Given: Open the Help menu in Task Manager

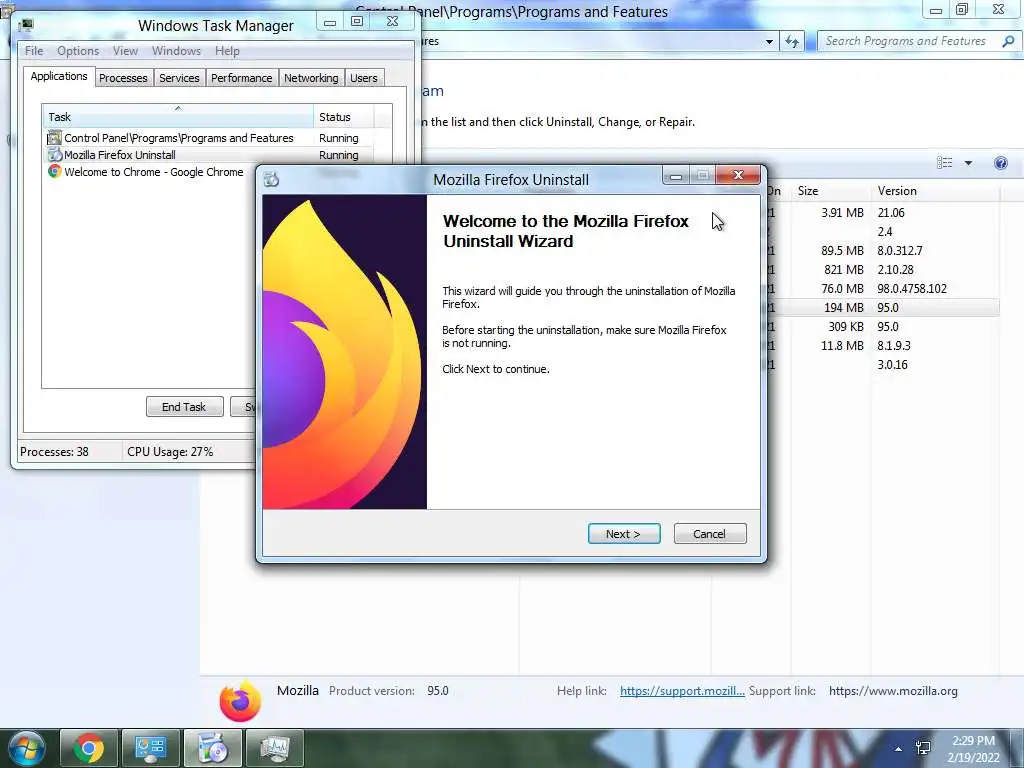Looking at the screenshot, I should coord(227,51).
